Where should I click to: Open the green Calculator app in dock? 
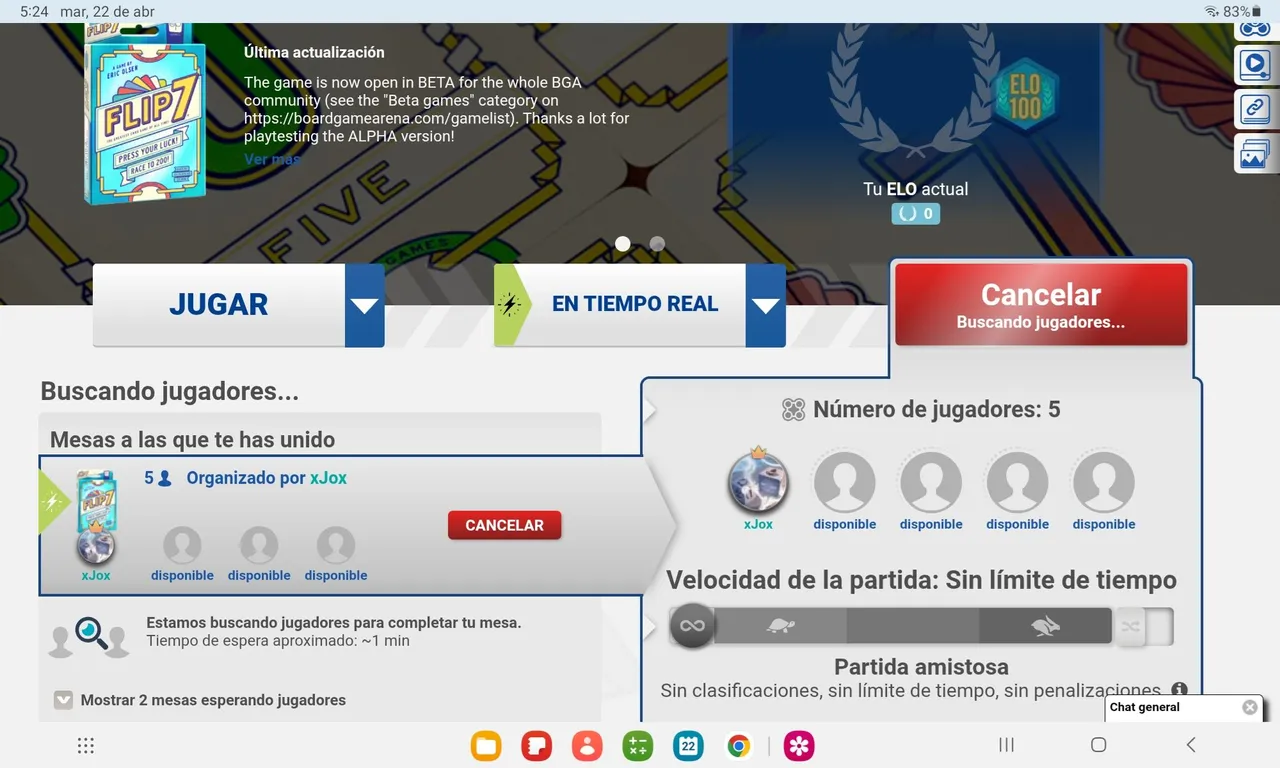(x=638, y=745)
